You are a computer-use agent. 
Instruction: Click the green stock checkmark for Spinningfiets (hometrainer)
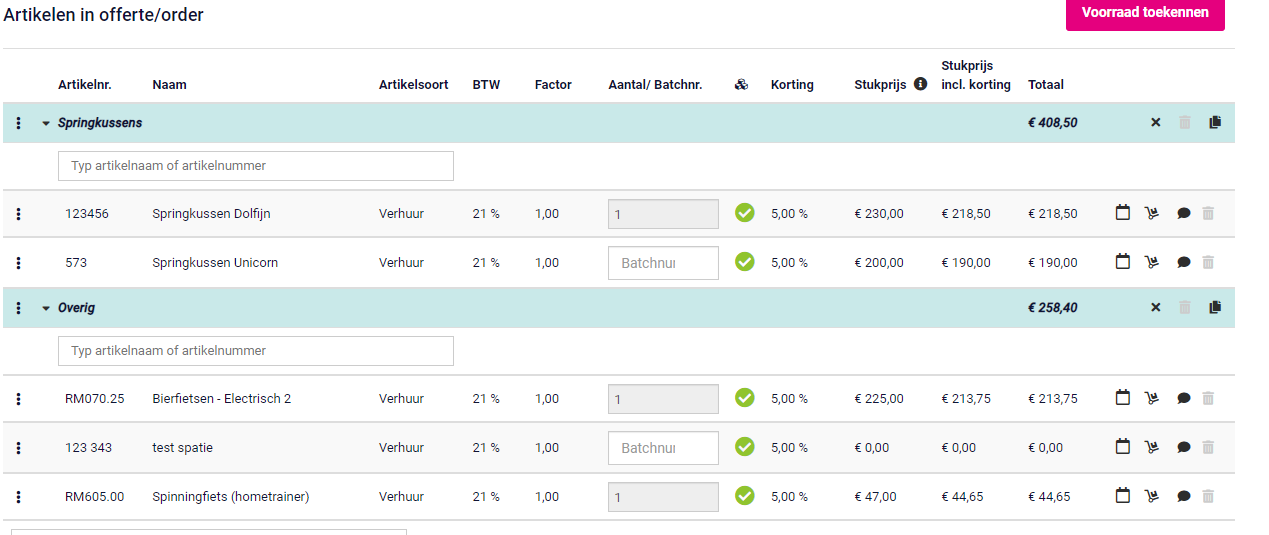744,496
